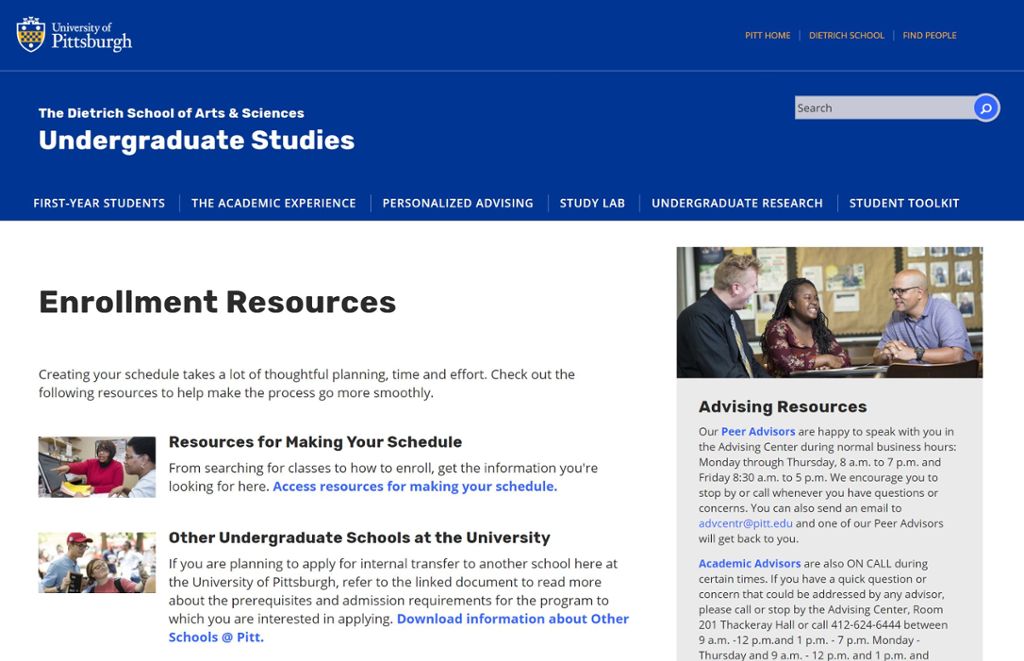This screenshot has height=661, width=1024.
Task: Click the Search input field
Action: coord(880,107)
